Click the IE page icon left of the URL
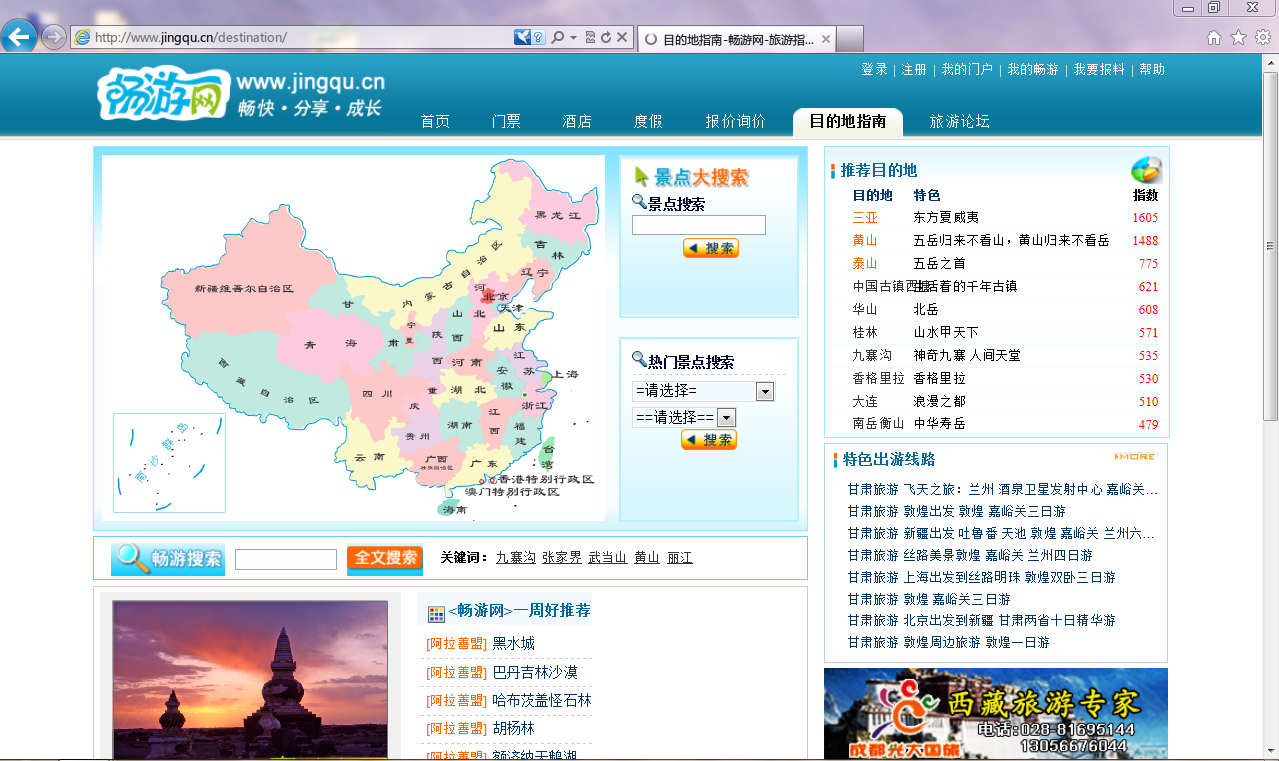The width and height of the screenshot is (1279, 761). coord(82,37)
